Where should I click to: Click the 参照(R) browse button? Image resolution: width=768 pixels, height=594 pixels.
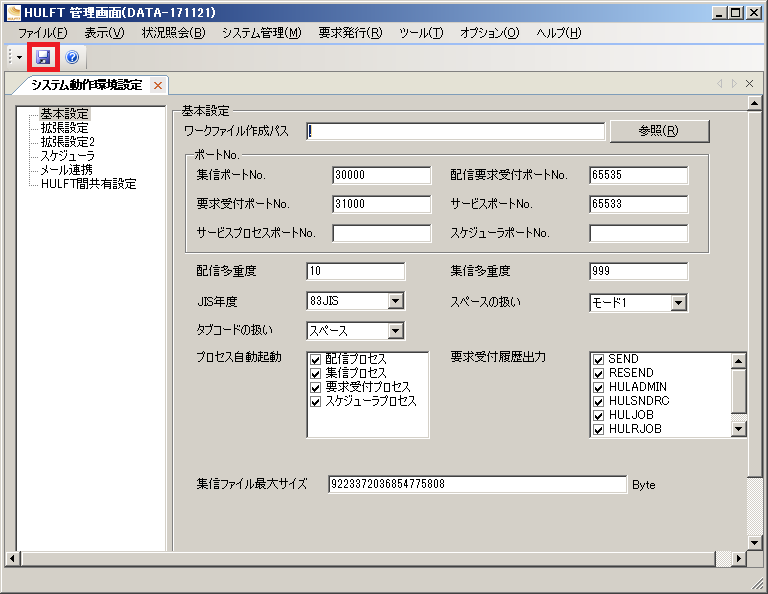pos(659,131)
